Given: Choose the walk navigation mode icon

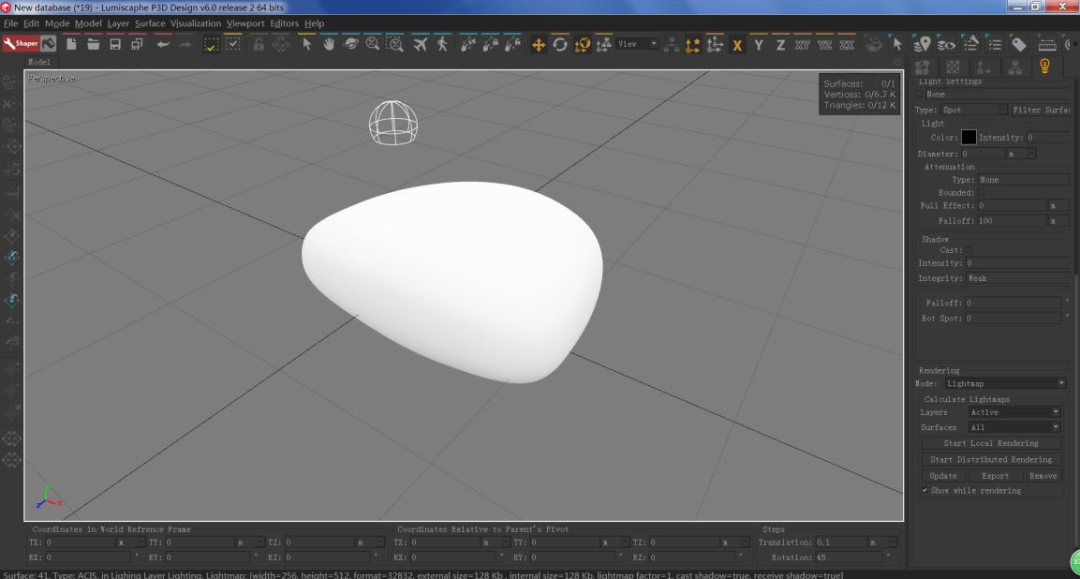Looking at the screenshot, I should pos(442,44).
